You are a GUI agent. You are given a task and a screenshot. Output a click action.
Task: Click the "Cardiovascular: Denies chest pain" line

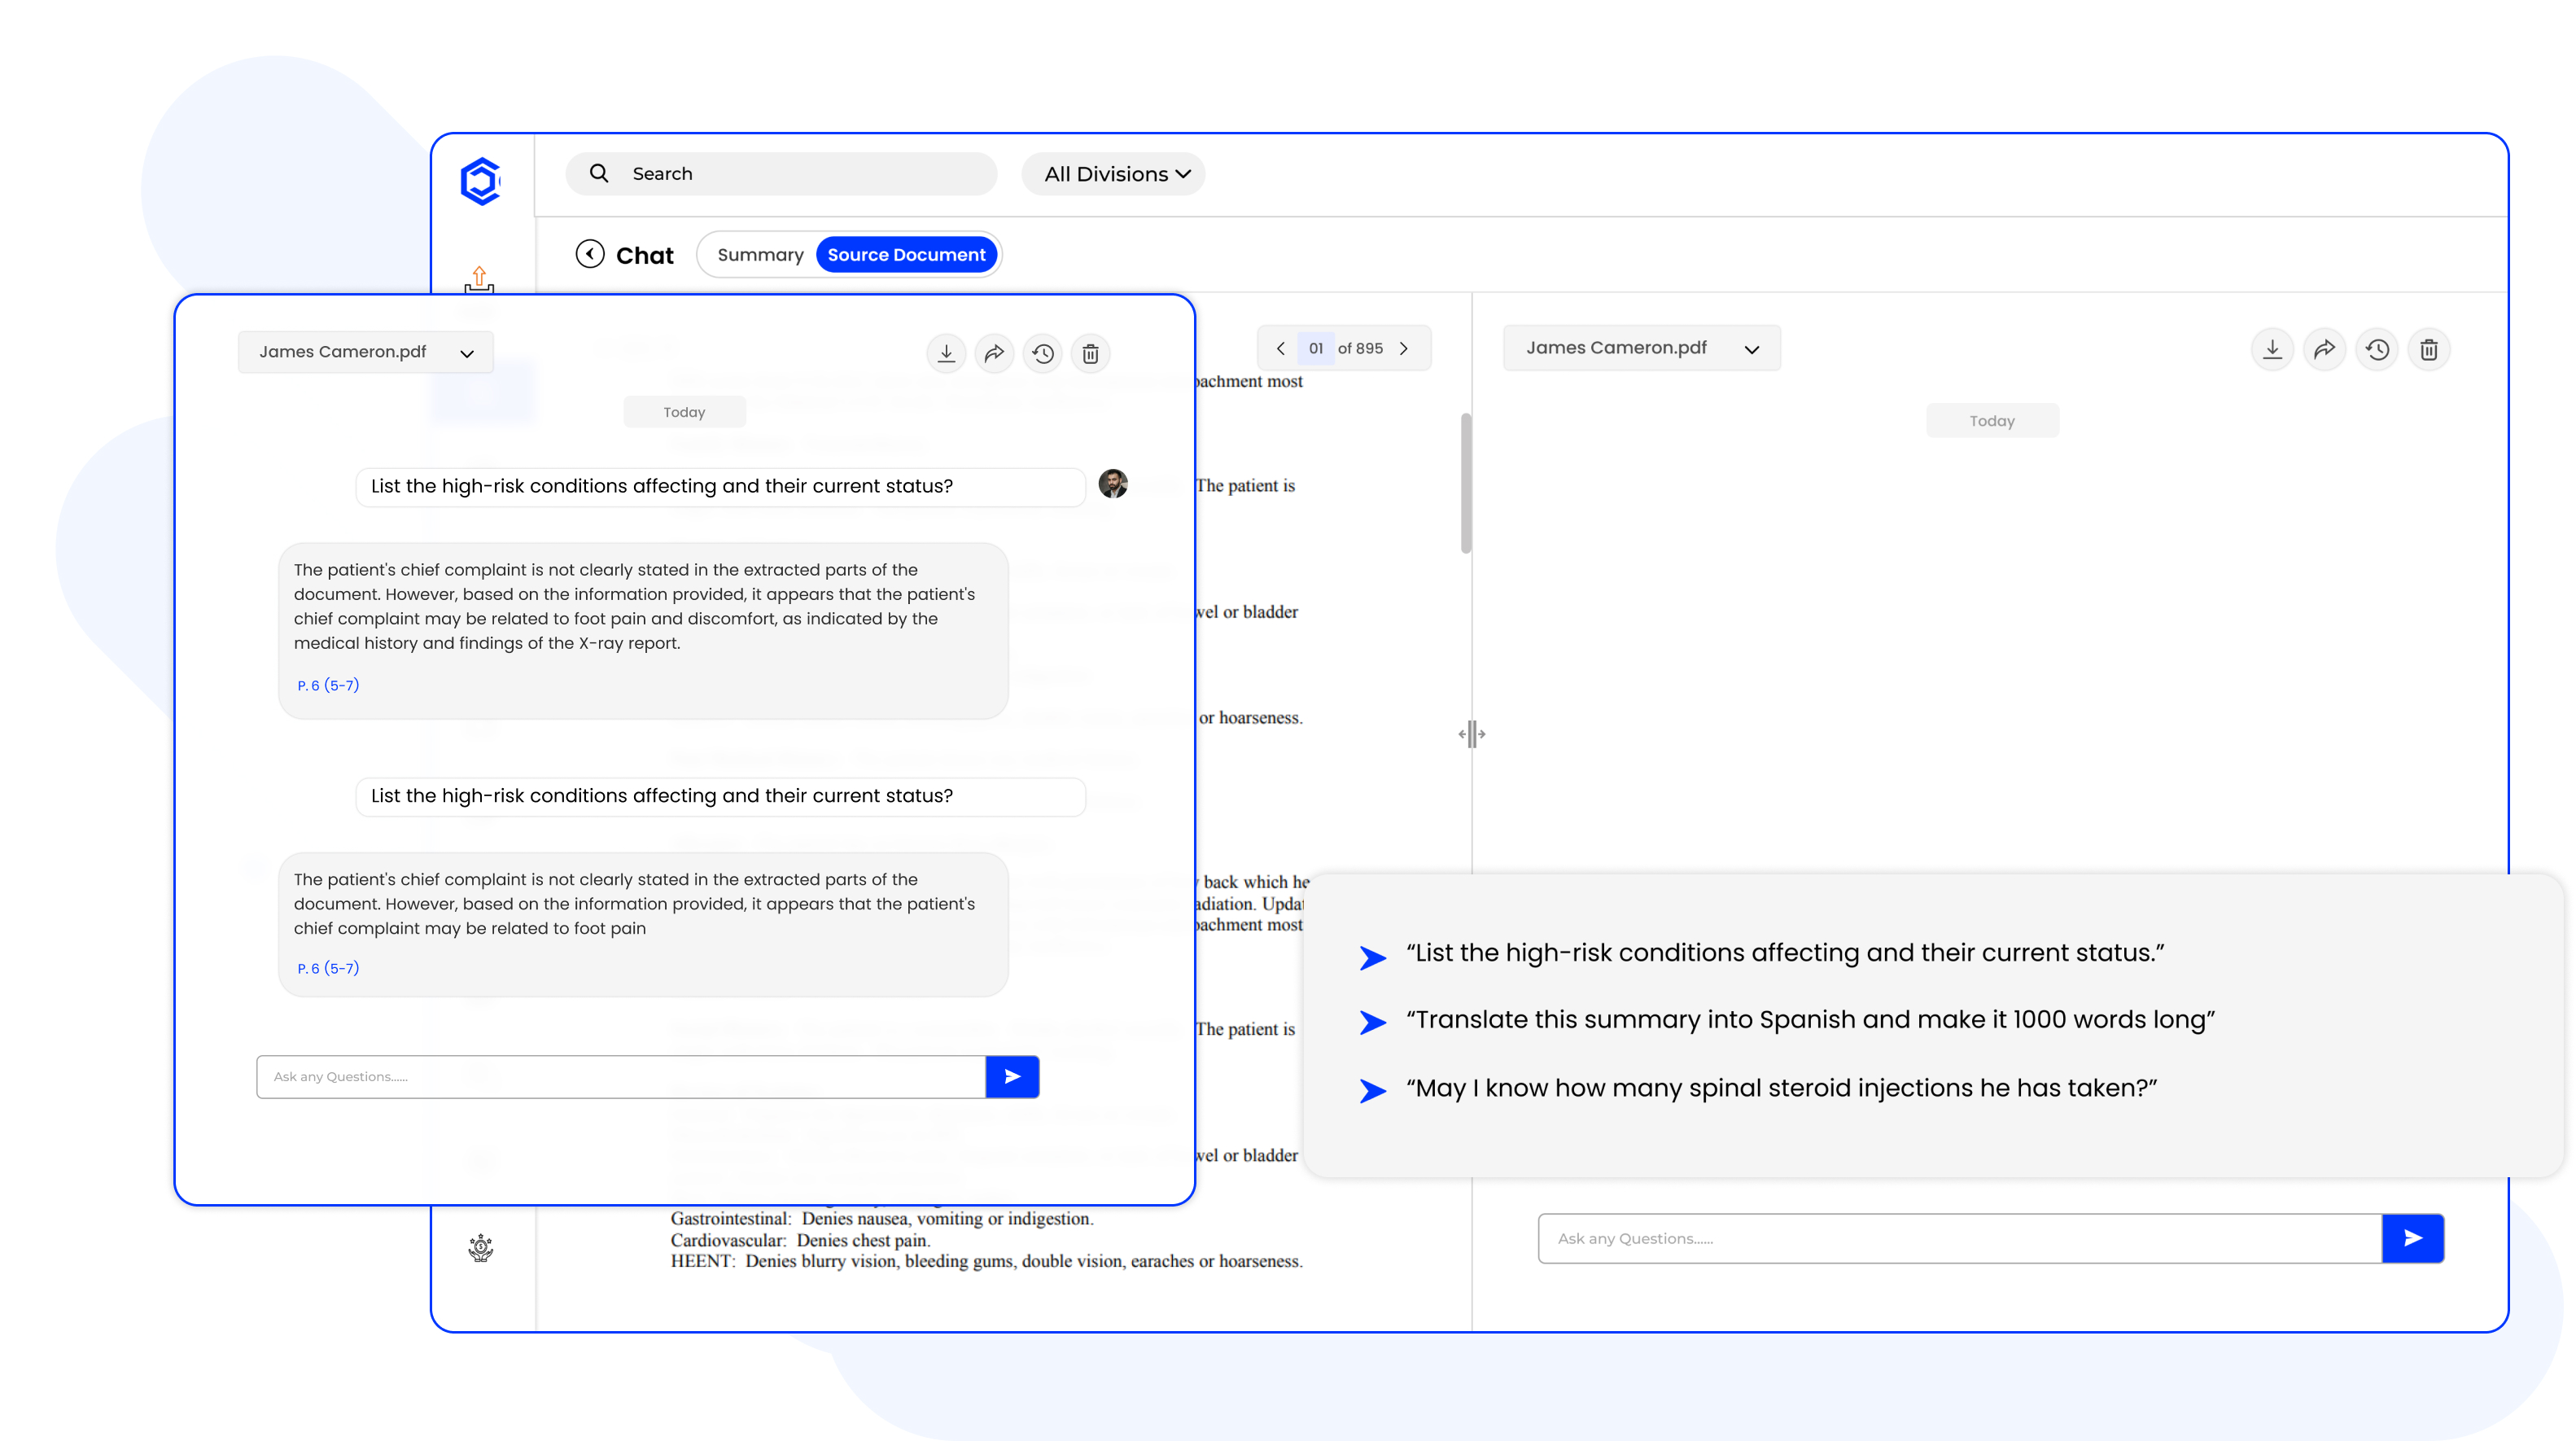tap(800, 1240)
